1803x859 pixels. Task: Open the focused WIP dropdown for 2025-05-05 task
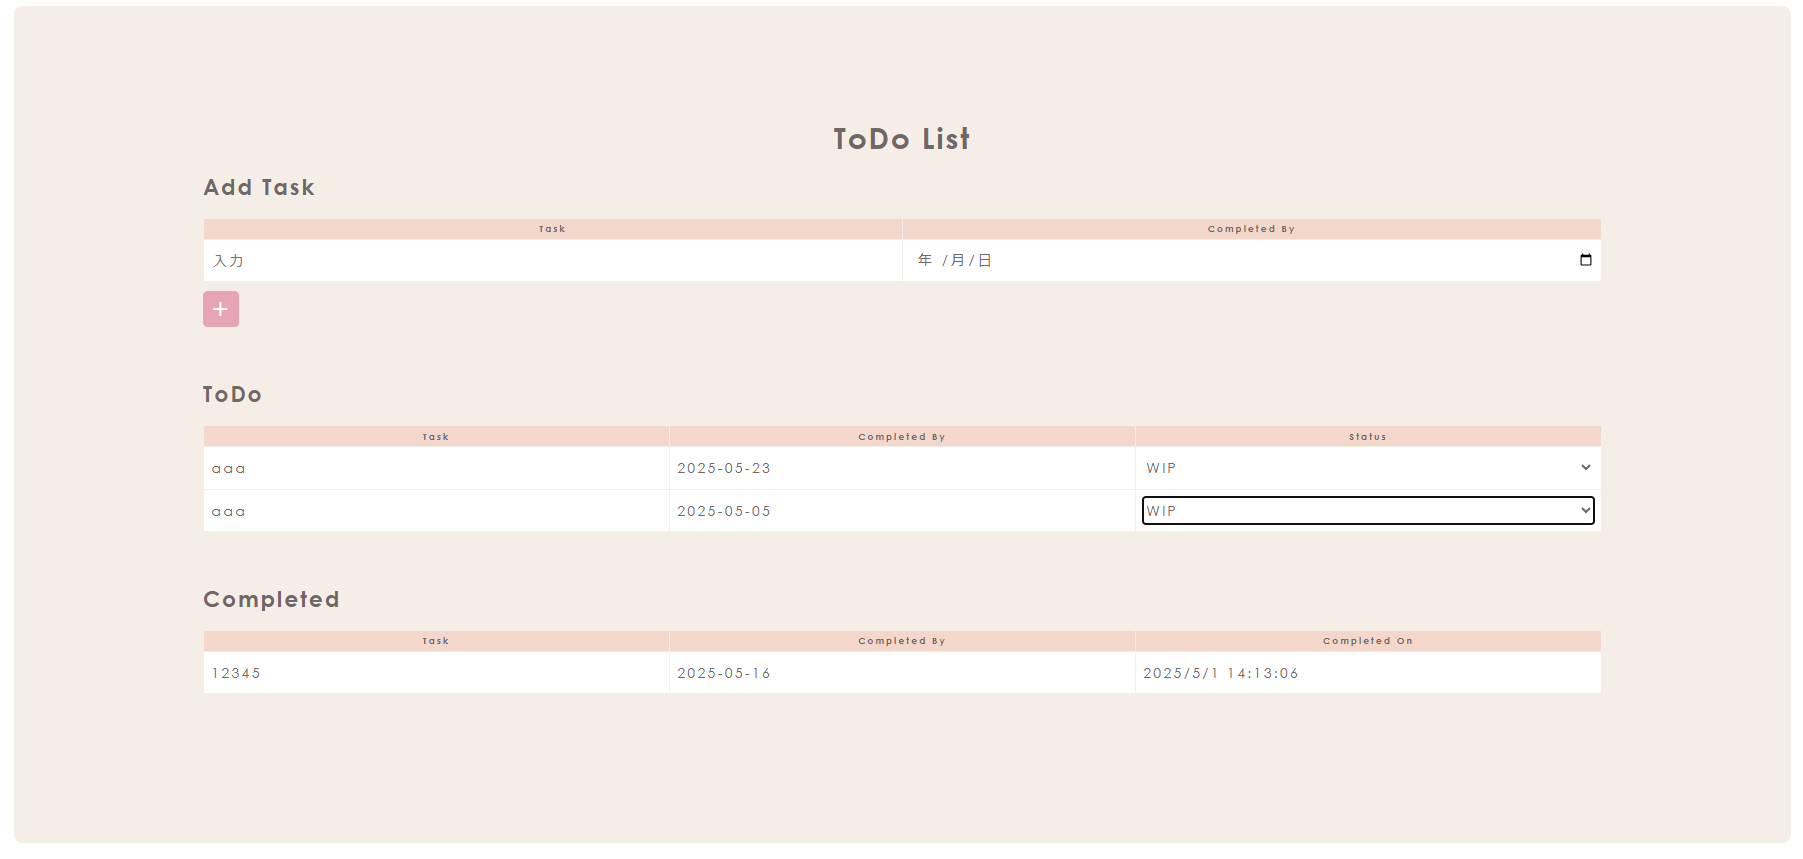1368,511
